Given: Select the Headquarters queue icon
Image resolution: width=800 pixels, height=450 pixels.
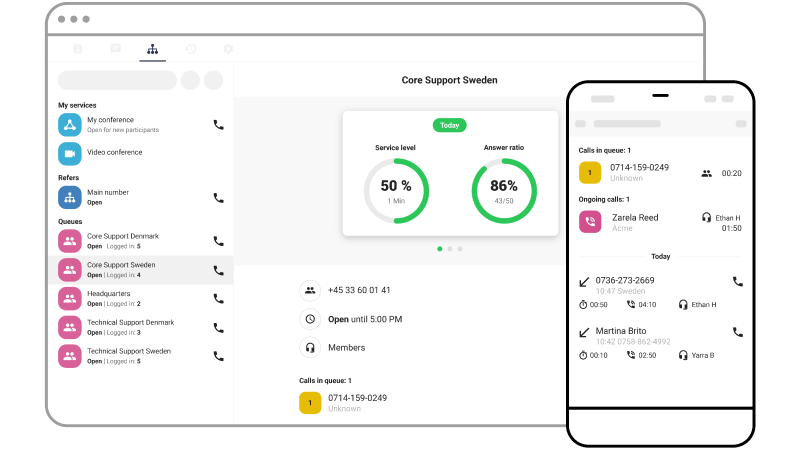Looking at the screenshot, I should 69,298.
